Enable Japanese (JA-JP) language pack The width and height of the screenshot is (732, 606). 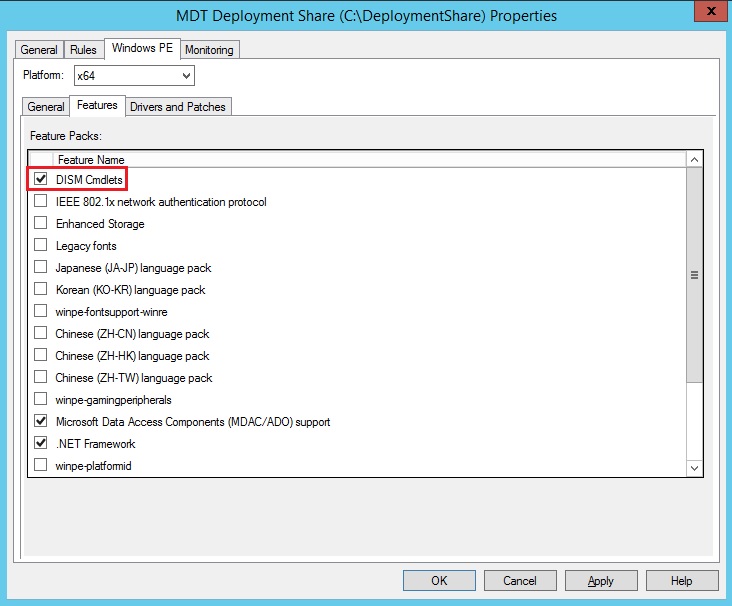pos(41,268)
